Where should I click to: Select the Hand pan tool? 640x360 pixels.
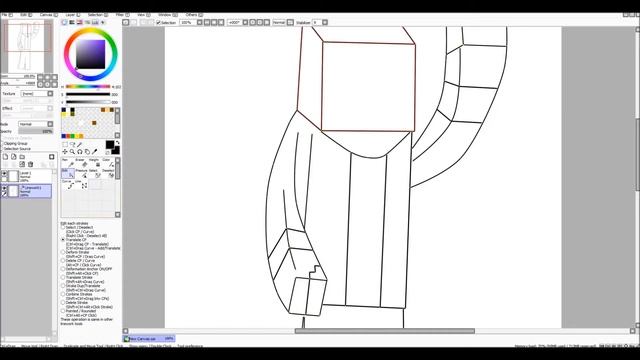[87, 152]
